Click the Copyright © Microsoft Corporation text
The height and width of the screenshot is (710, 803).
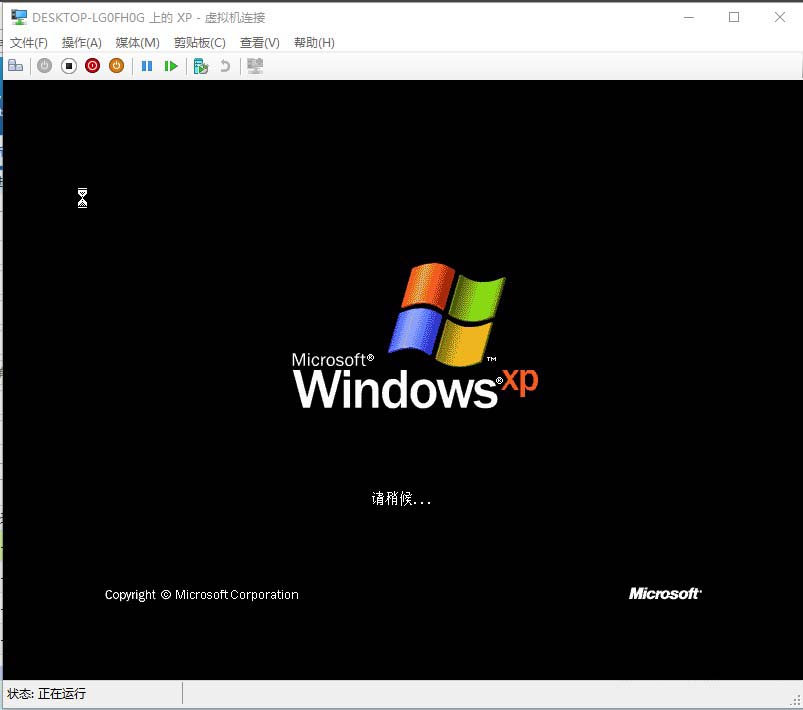tap(202, 595)
